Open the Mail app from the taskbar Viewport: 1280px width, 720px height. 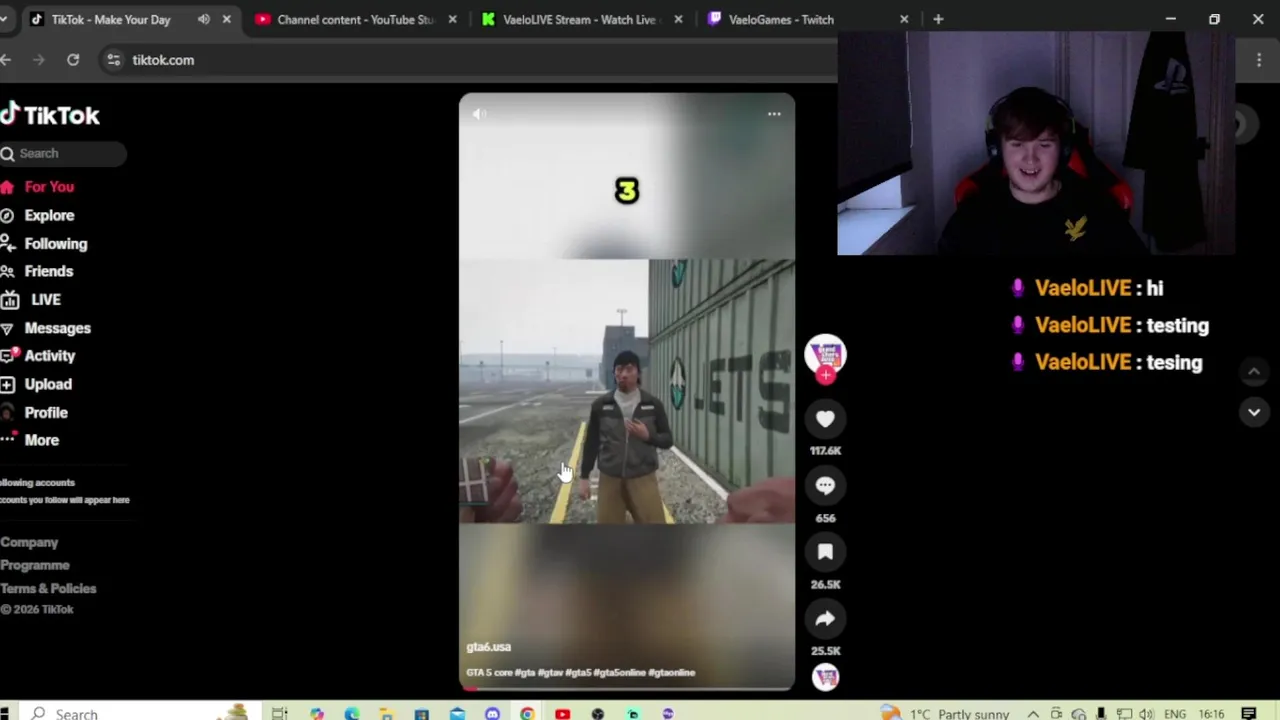(457, 713)
